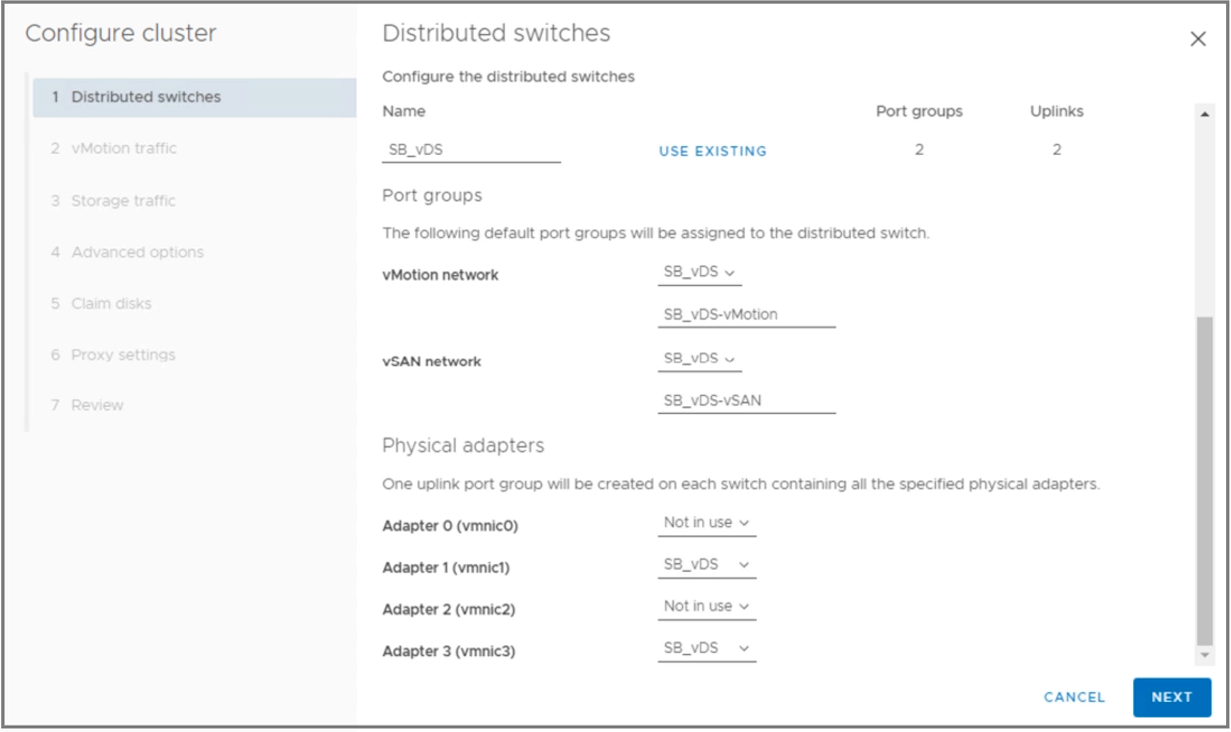The image size is (1231, 732).
Task: Open the Review step
Action: [97, 405]
